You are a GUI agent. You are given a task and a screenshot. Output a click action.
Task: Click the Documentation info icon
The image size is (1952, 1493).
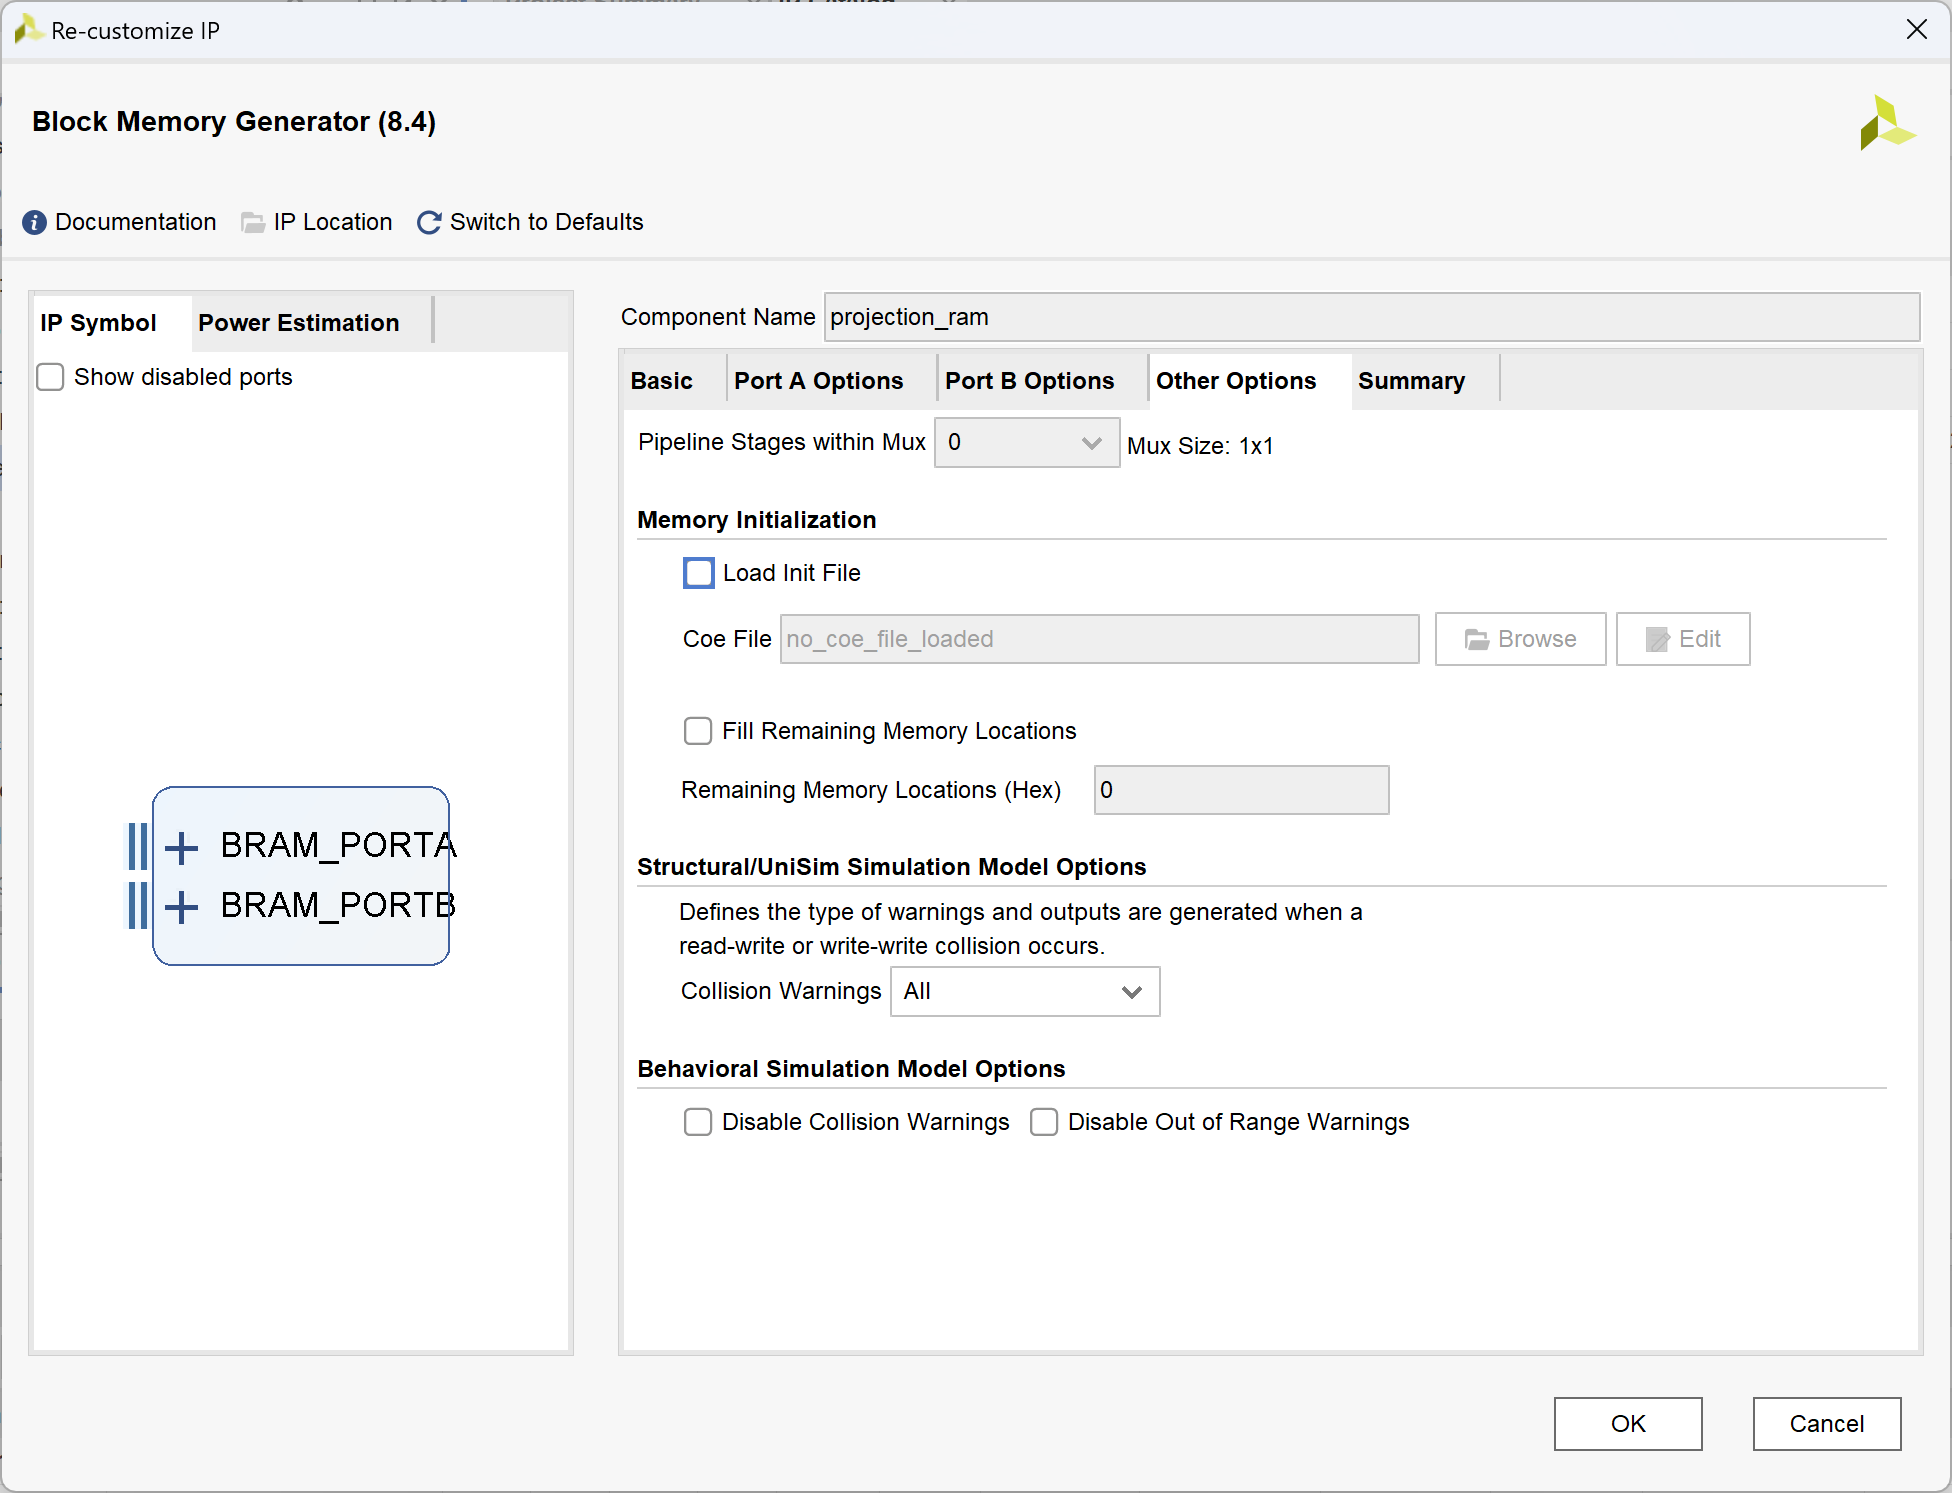pos(34,222)
